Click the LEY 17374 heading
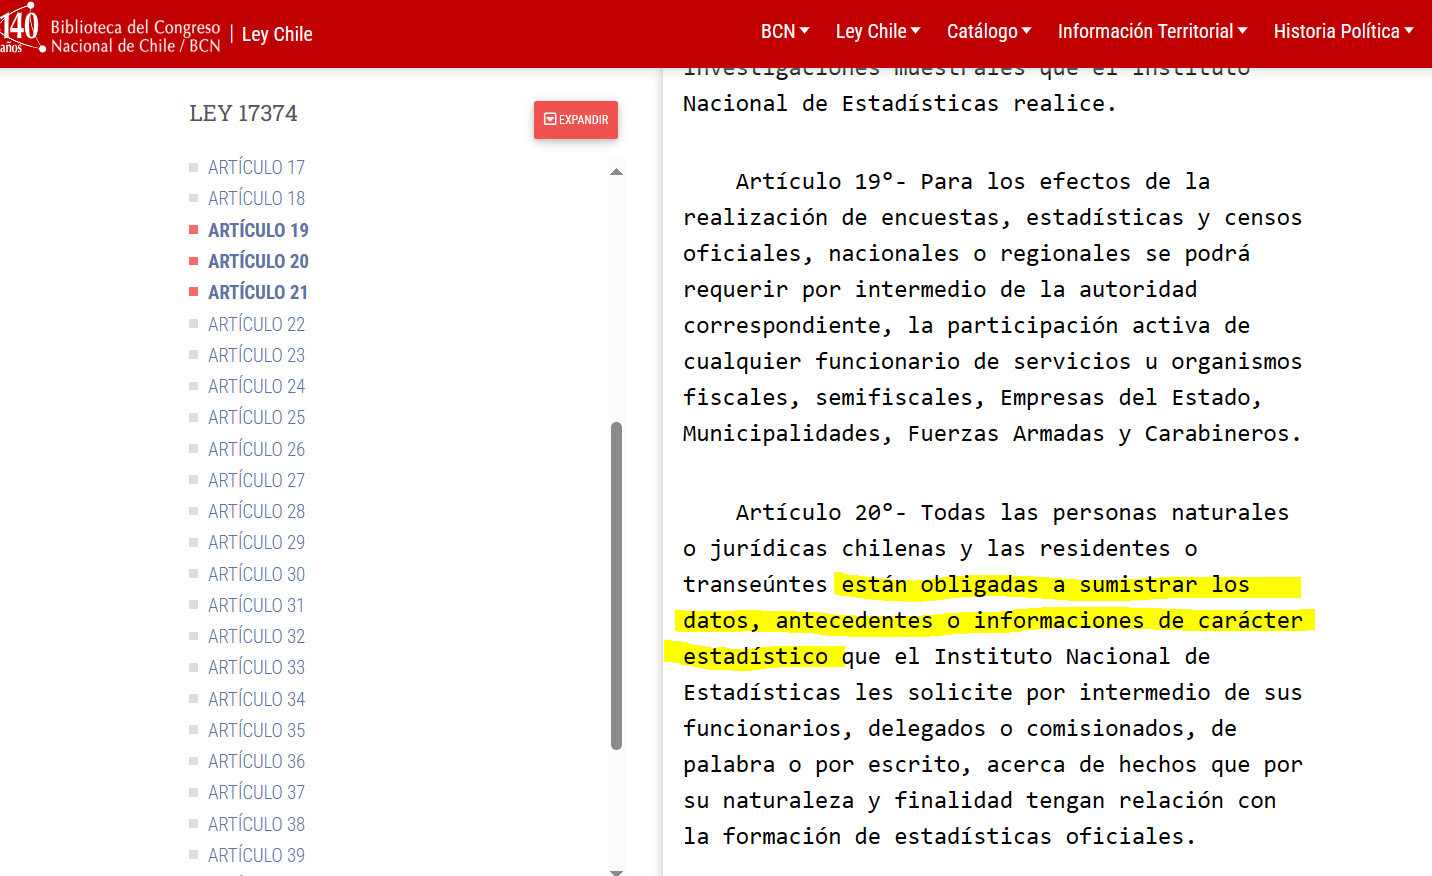Screen dimensions: 1432x876 point(243,114)
